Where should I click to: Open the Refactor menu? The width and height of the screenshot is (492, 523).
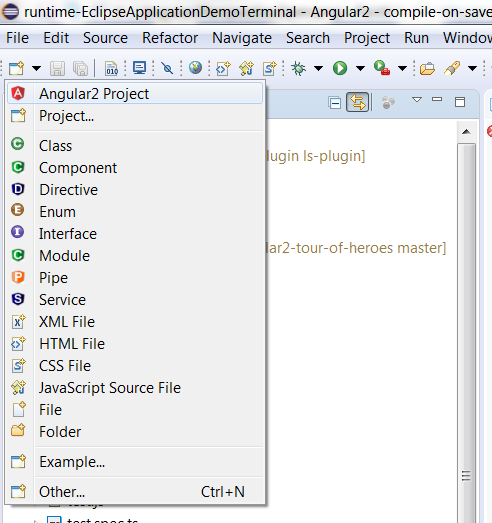click(170, 38)
